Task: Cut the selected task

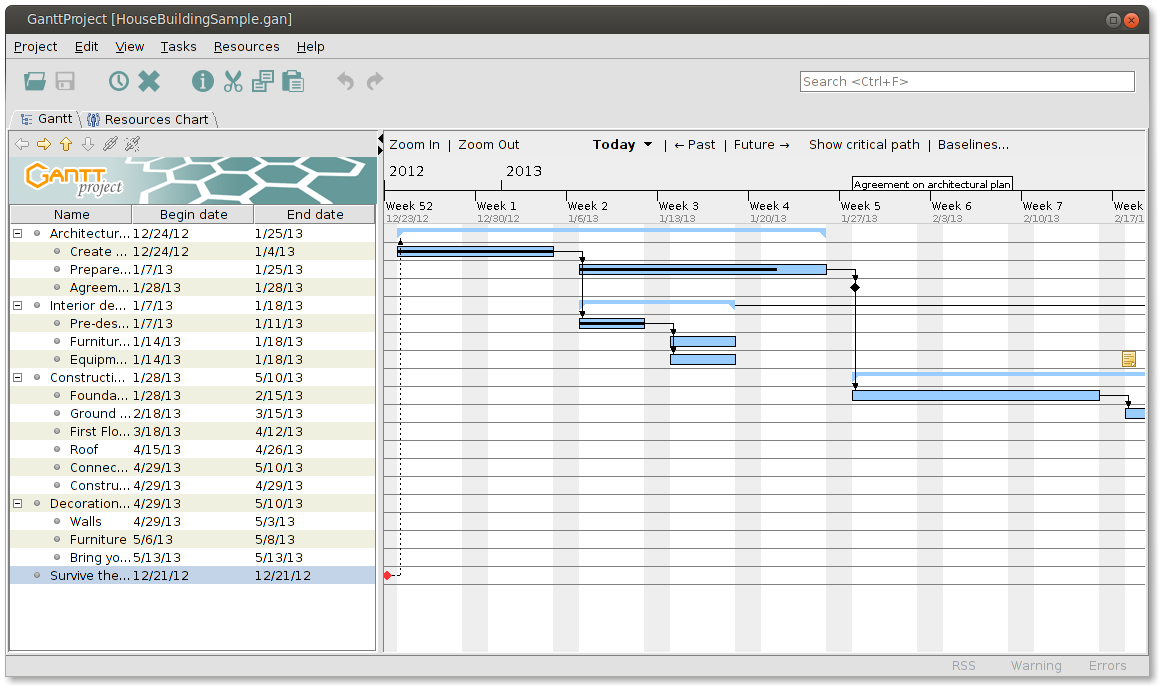Action: pos(233,81)
